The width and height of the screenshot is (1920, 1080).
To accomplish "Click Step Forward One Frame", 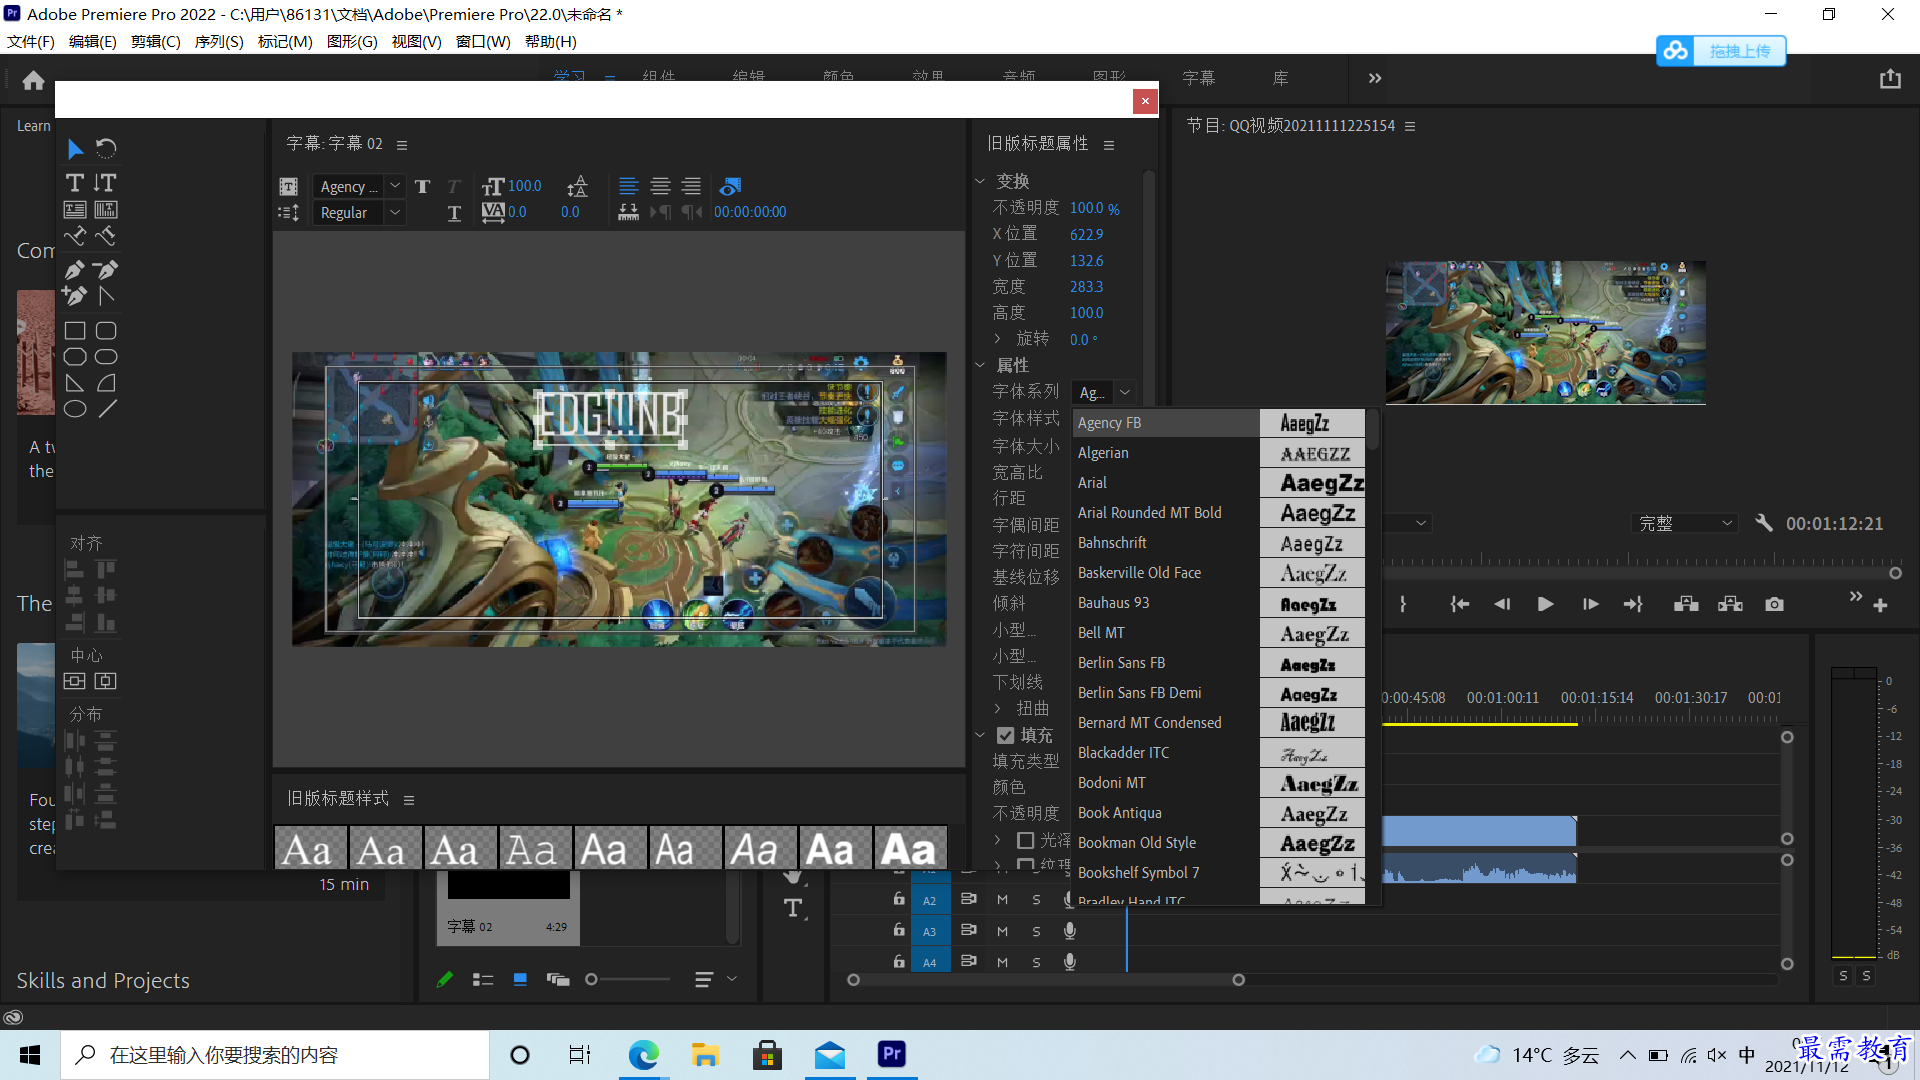I will (1590, 604).
